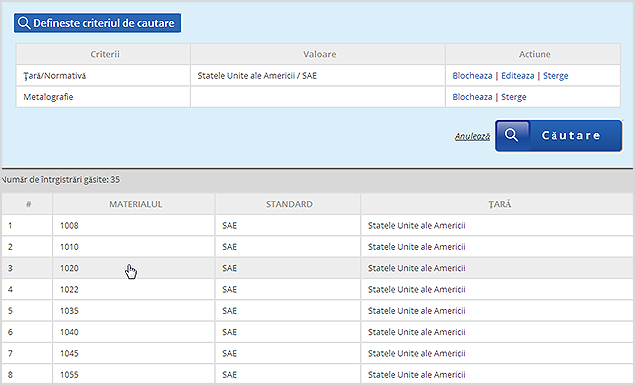Select material 1040 in results

click(69, 332)
